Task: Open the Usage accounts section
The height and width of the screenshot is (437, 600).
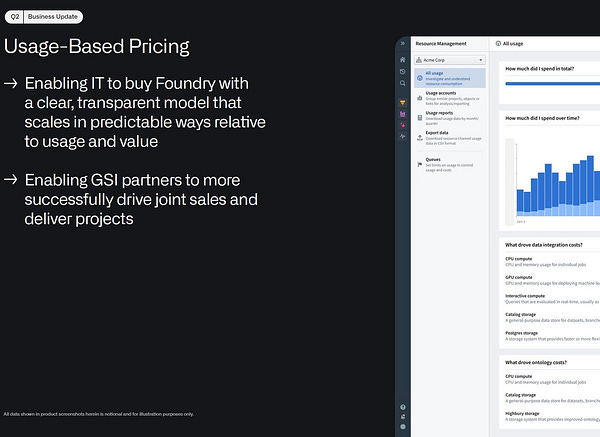Action: coord(450,98)
